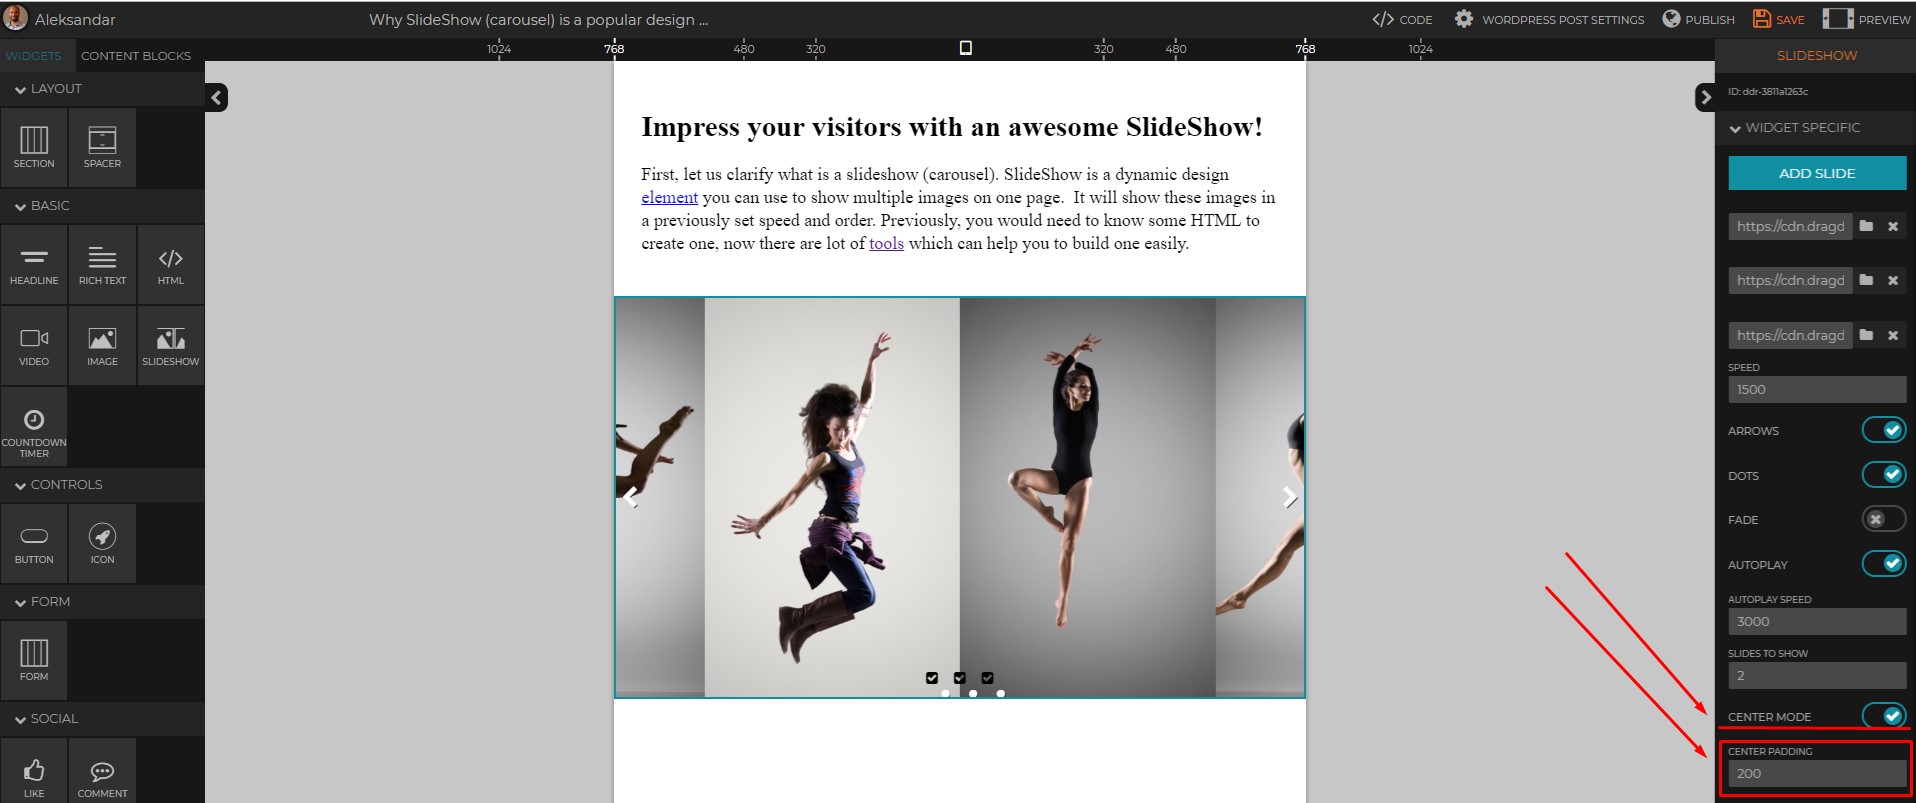1916x803 pixels.
Task: Pick the Slideshow widget
Action: pos(171,346)
